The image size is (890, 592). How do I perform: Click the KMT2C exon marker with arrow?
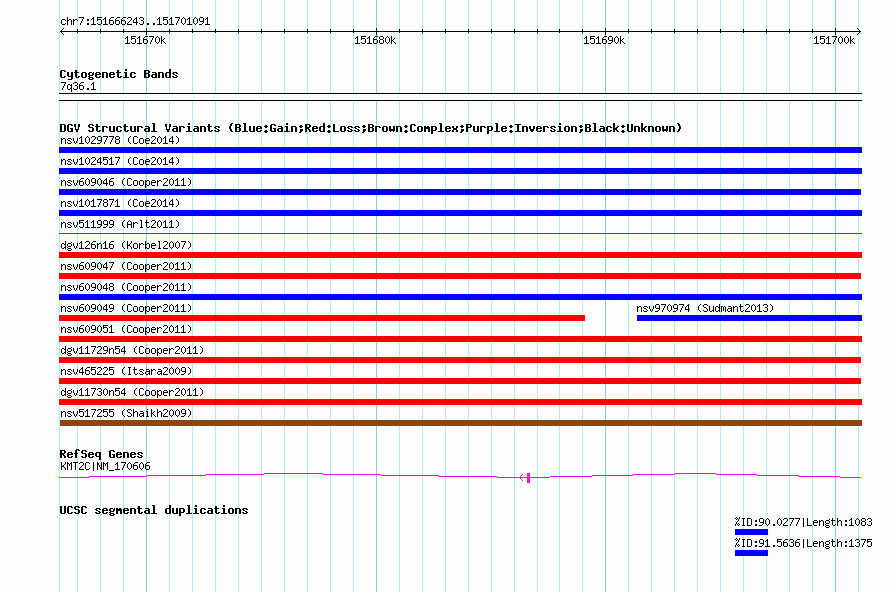[x=525, y=478]
